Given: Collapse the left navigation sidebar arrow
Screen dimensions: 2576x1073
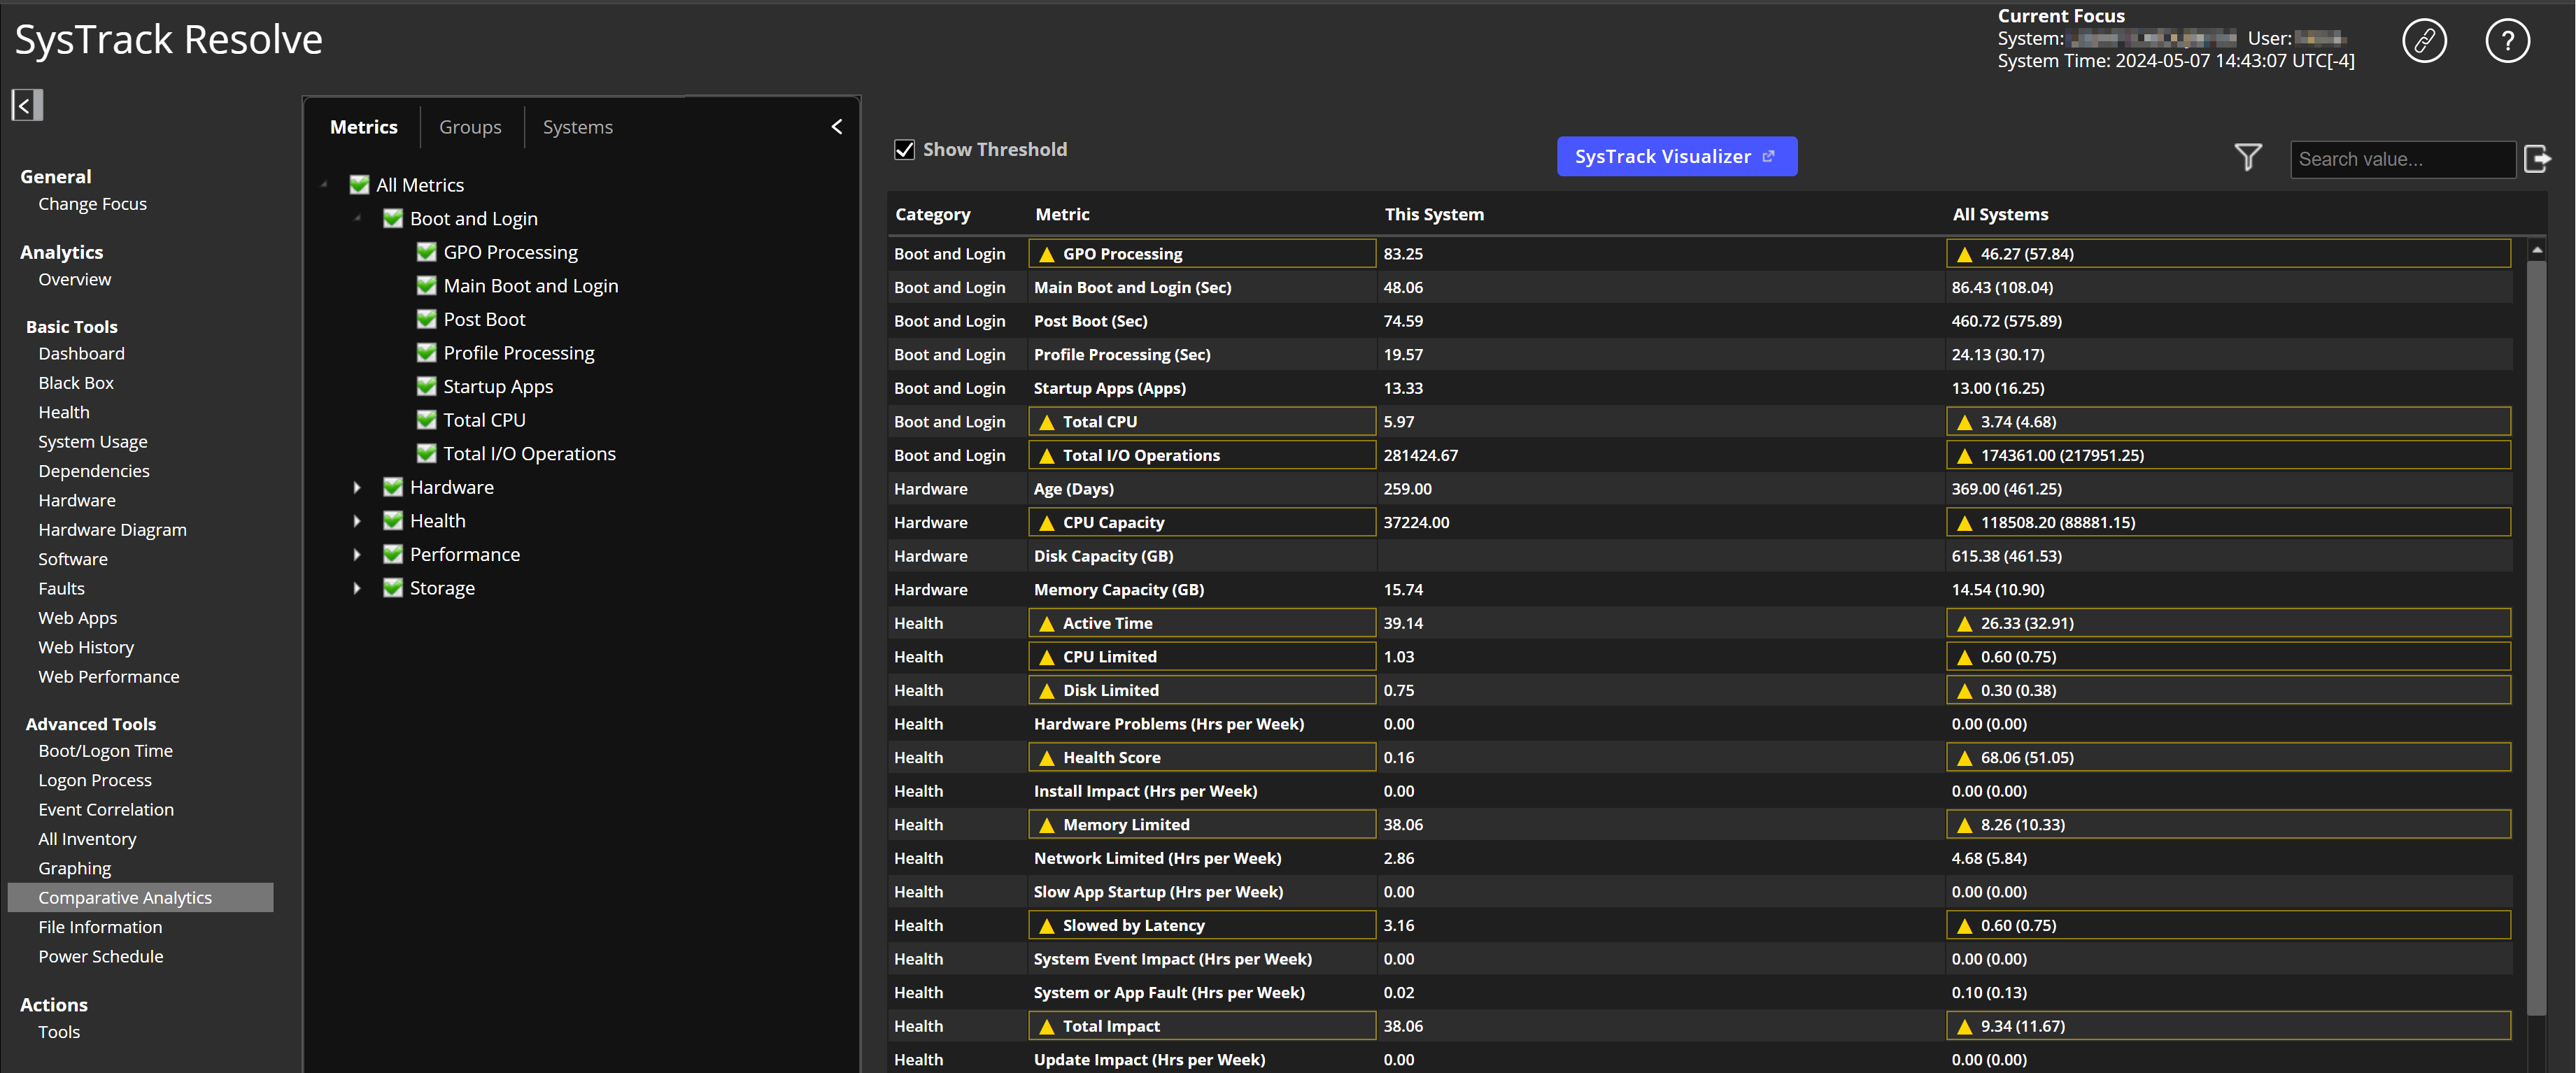Looking at the screenshot, I should pos(27,105).
